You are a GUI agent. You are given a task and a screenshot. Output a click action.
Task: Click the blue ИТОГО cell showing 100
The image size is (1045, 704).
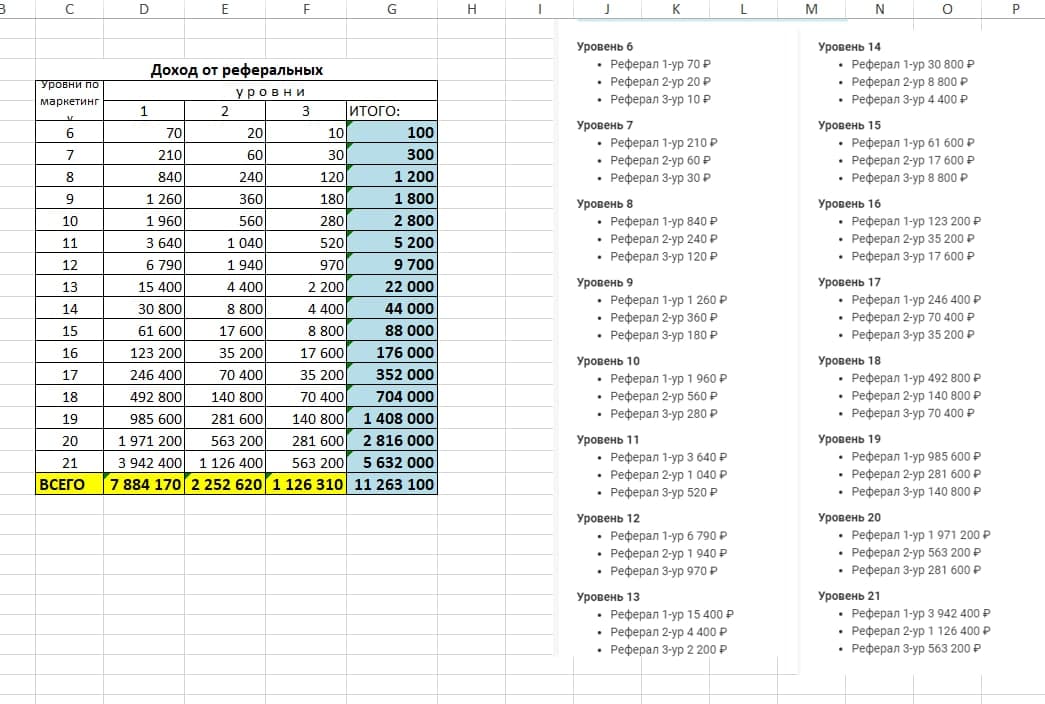[392, 133]
